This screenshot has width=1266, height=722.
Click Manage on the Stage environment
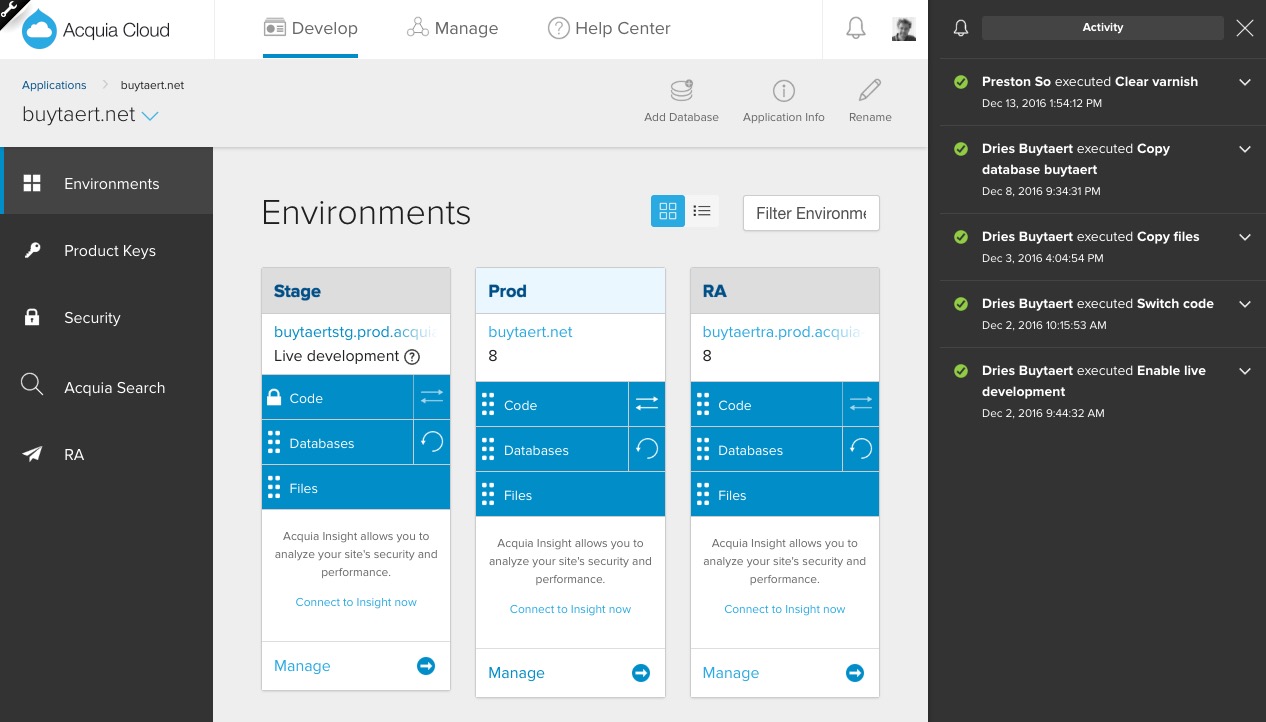(x=302, y=665)
